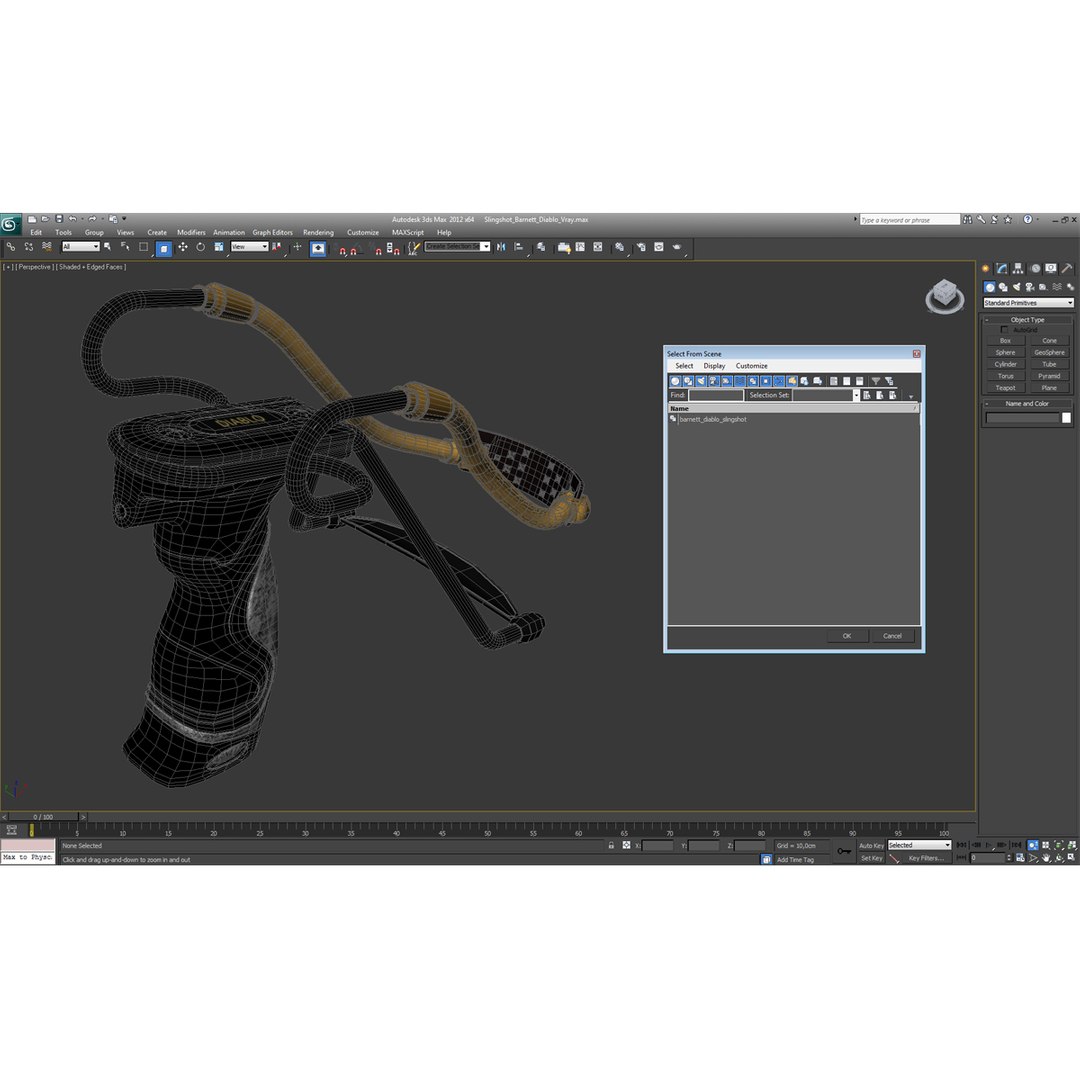The width and height of the screenshot is (1080, 1080).
Task: Open the Modifiers menu
Action: pyautogui.click(x=191, y=233)
